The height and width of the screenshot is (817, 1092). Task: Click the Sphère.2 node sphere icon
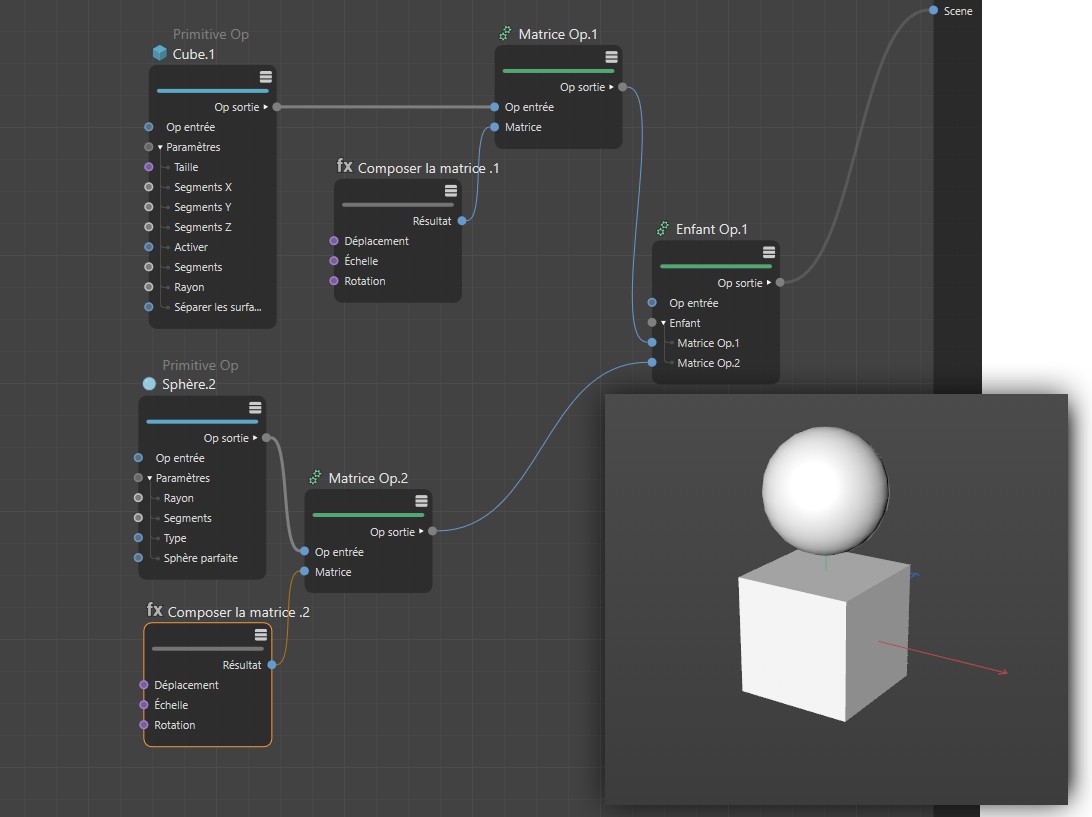(149, 384)
